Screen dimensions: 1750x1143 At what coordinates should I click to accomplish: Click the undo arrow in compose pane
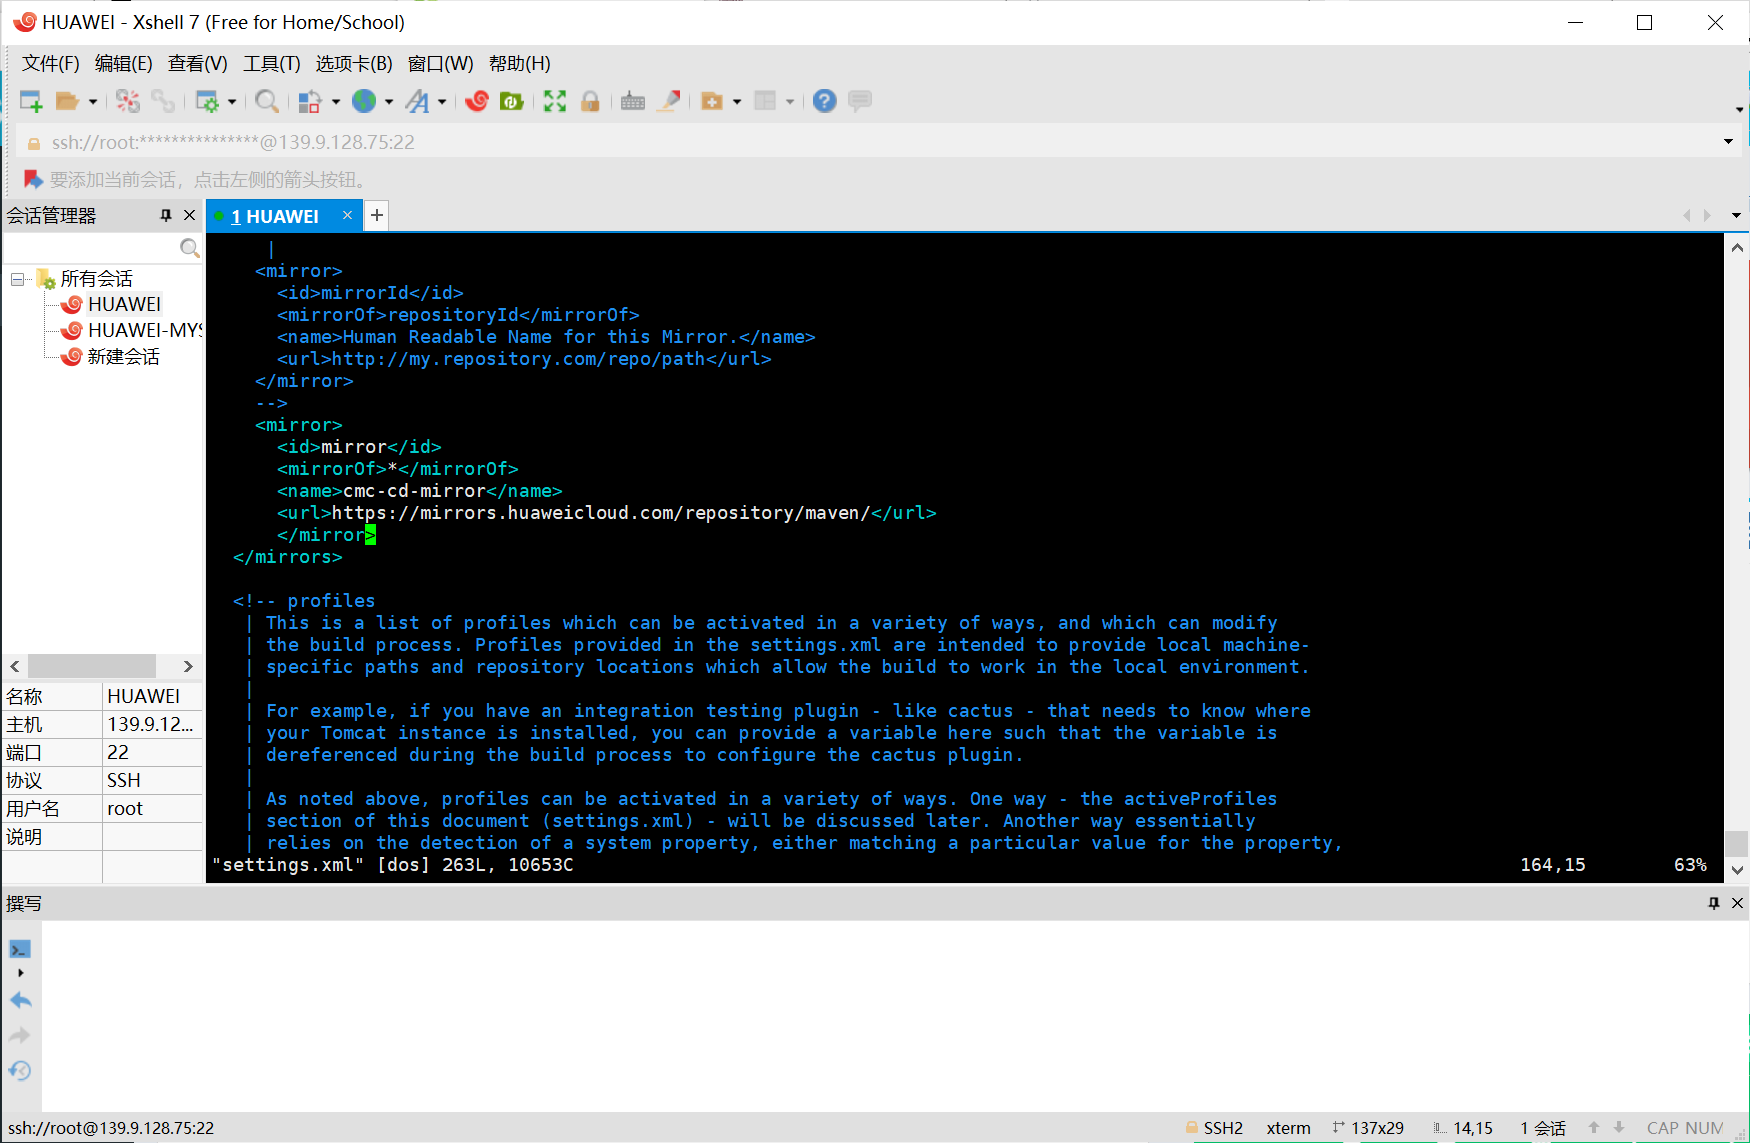pyautogui.click(x=20, y=1000)
